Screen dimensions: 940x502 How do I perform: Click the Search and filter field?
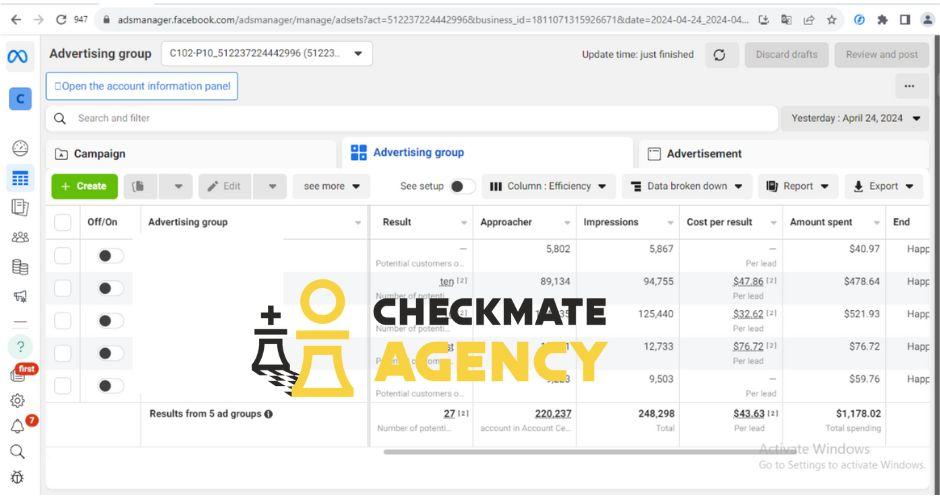tap(412, 119)
